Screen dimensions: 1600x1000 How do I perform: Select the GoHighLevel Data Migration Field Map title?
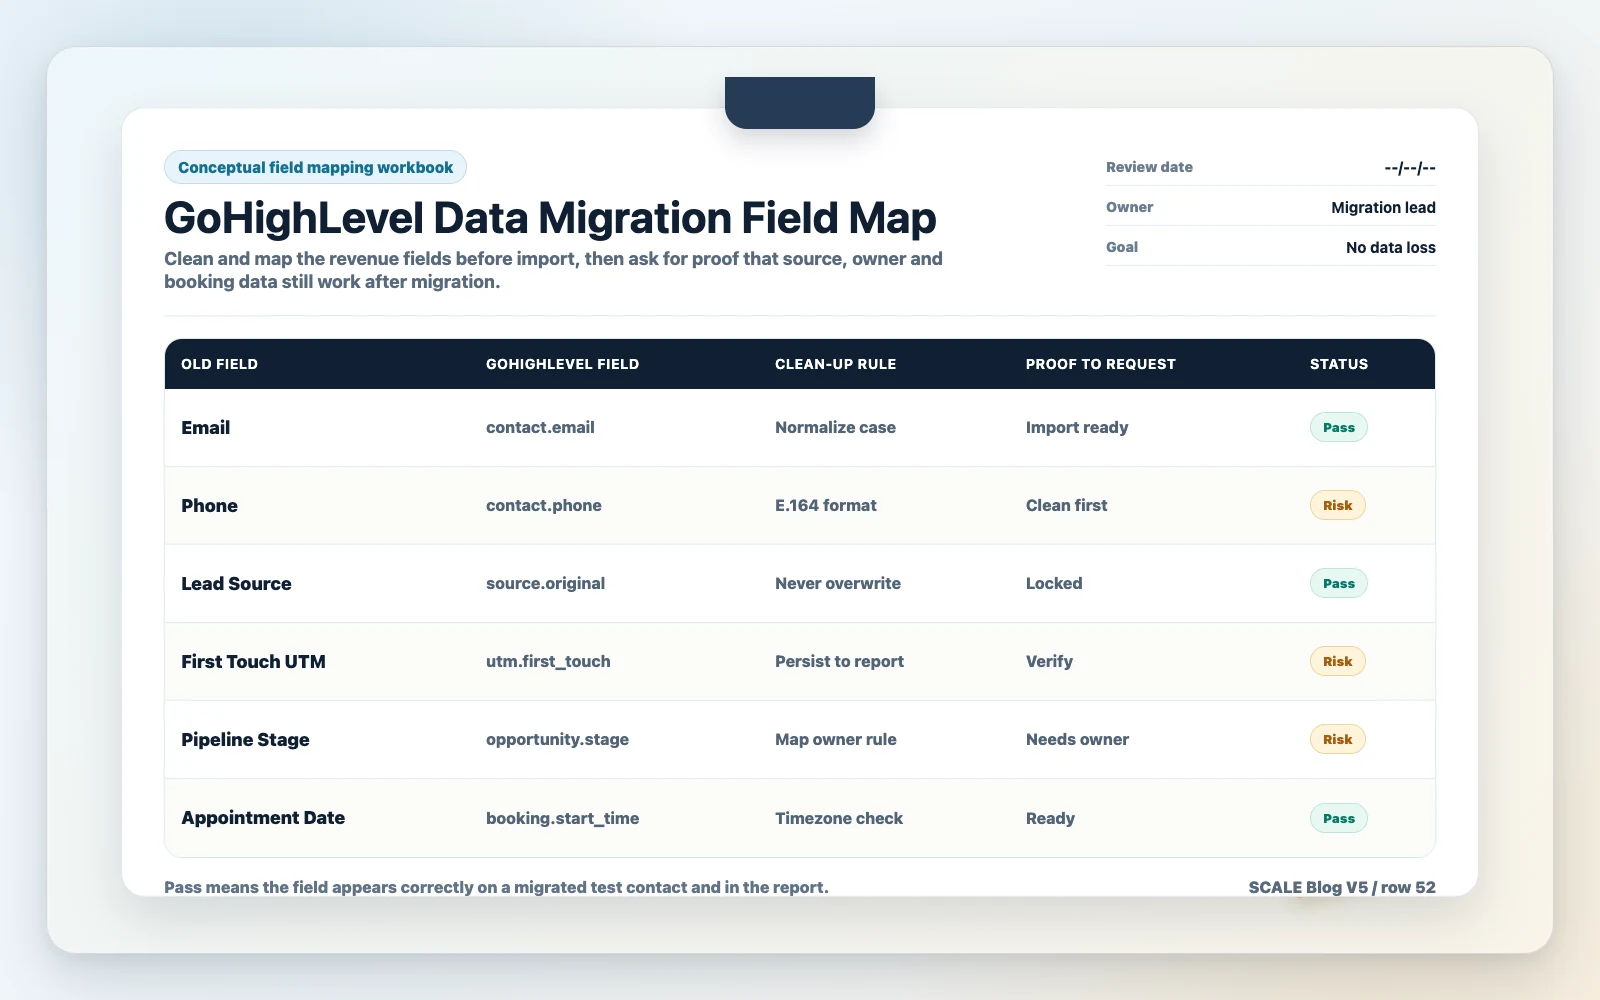550,218
